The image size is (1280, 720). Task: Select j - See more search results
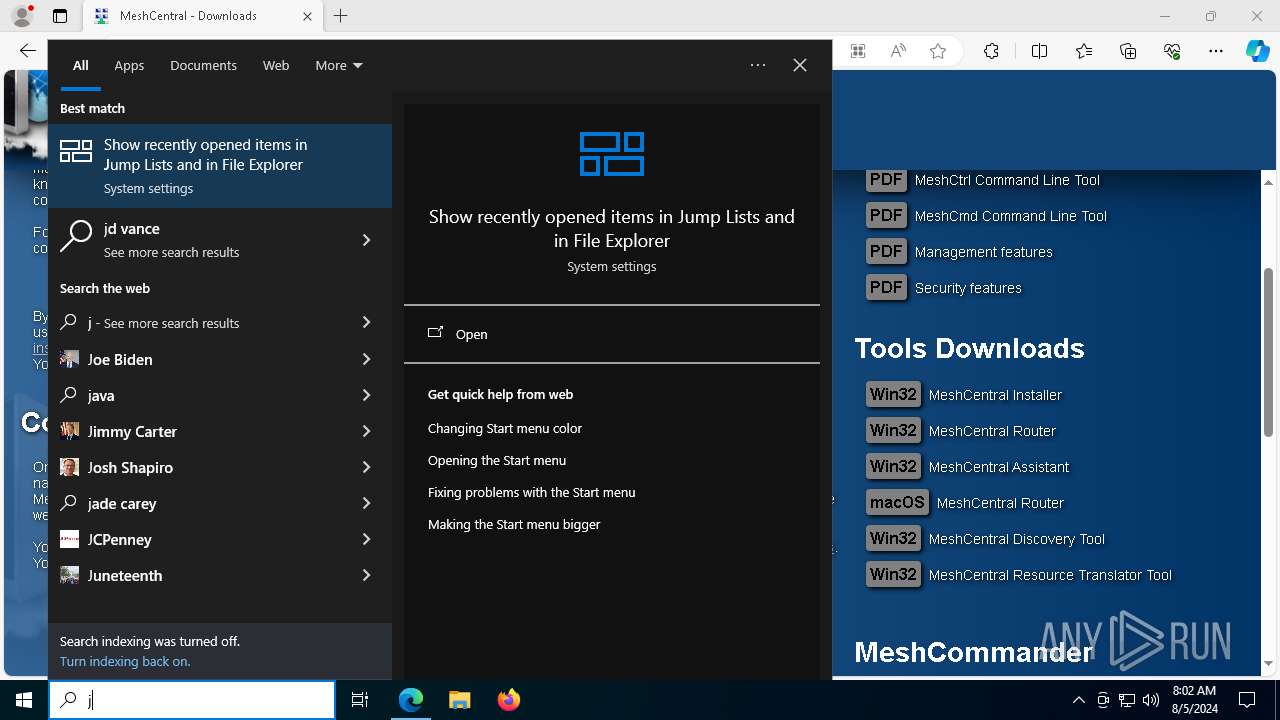[220, 323]
